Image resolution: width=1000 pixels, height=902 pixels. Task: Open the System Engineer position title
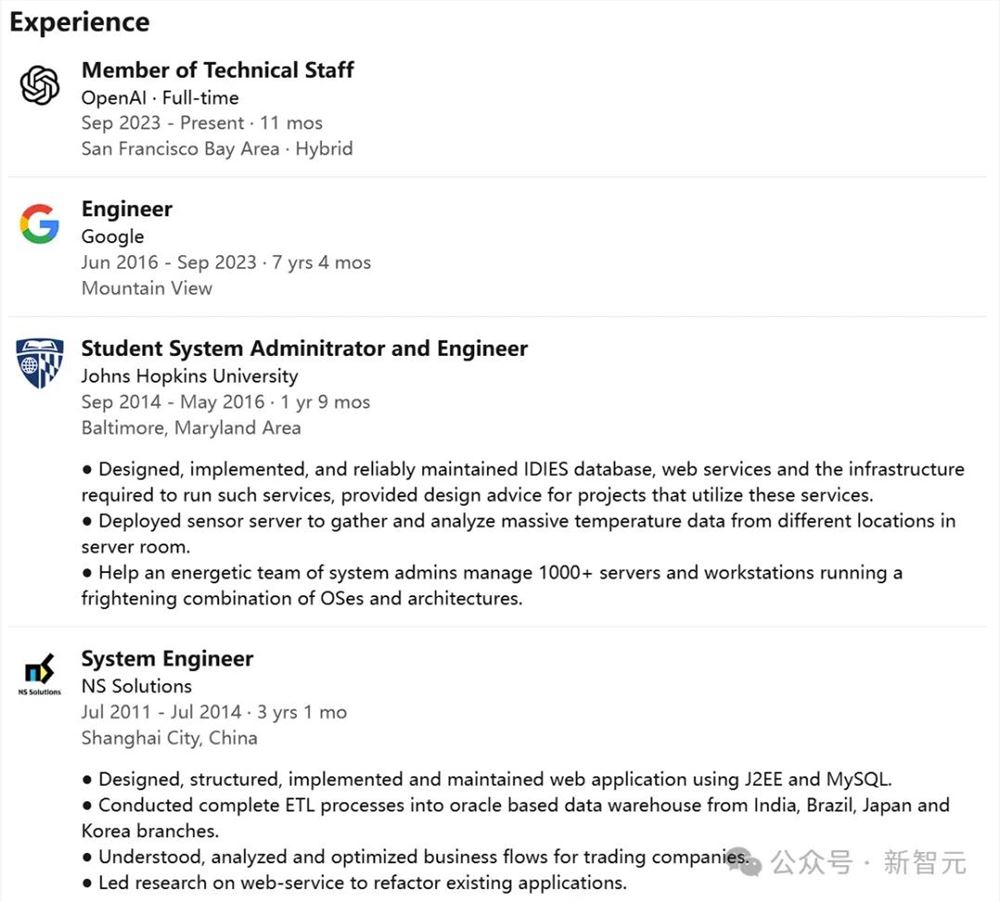[167, 658]
